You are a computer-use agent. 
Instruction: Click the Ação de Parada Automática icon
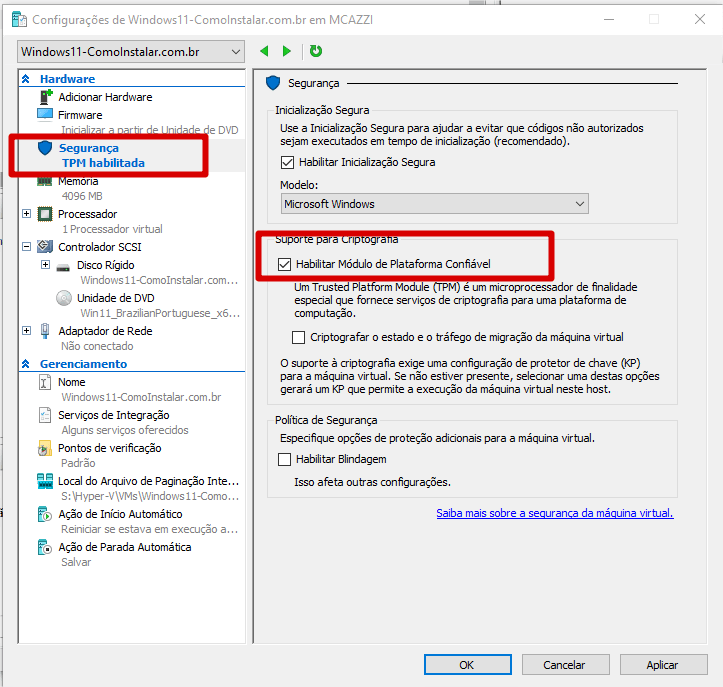tap(45, 547)
